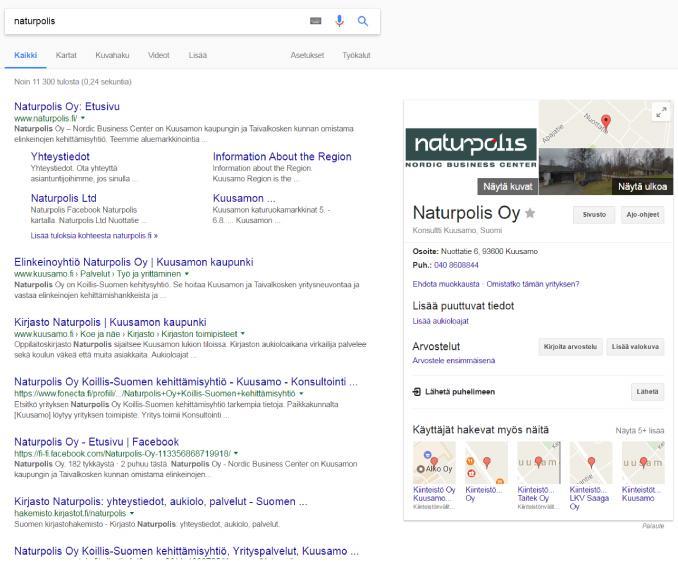Open Information About the Region sitelink

(282, 157)
